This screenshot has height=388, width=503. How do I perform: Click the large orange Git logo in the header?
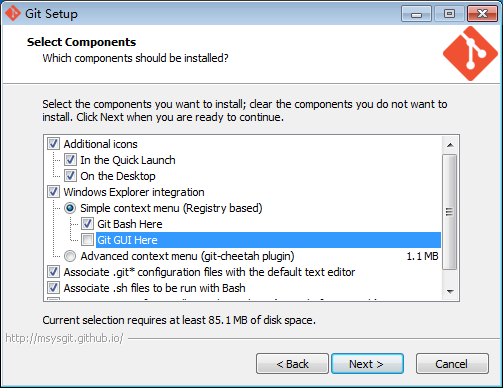[x=470, y=54]
